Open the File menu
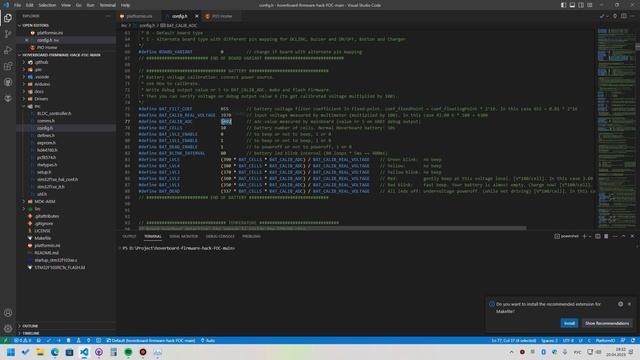Image resolution: width=640 pixels, height=360 pixels. pos(17,5)
